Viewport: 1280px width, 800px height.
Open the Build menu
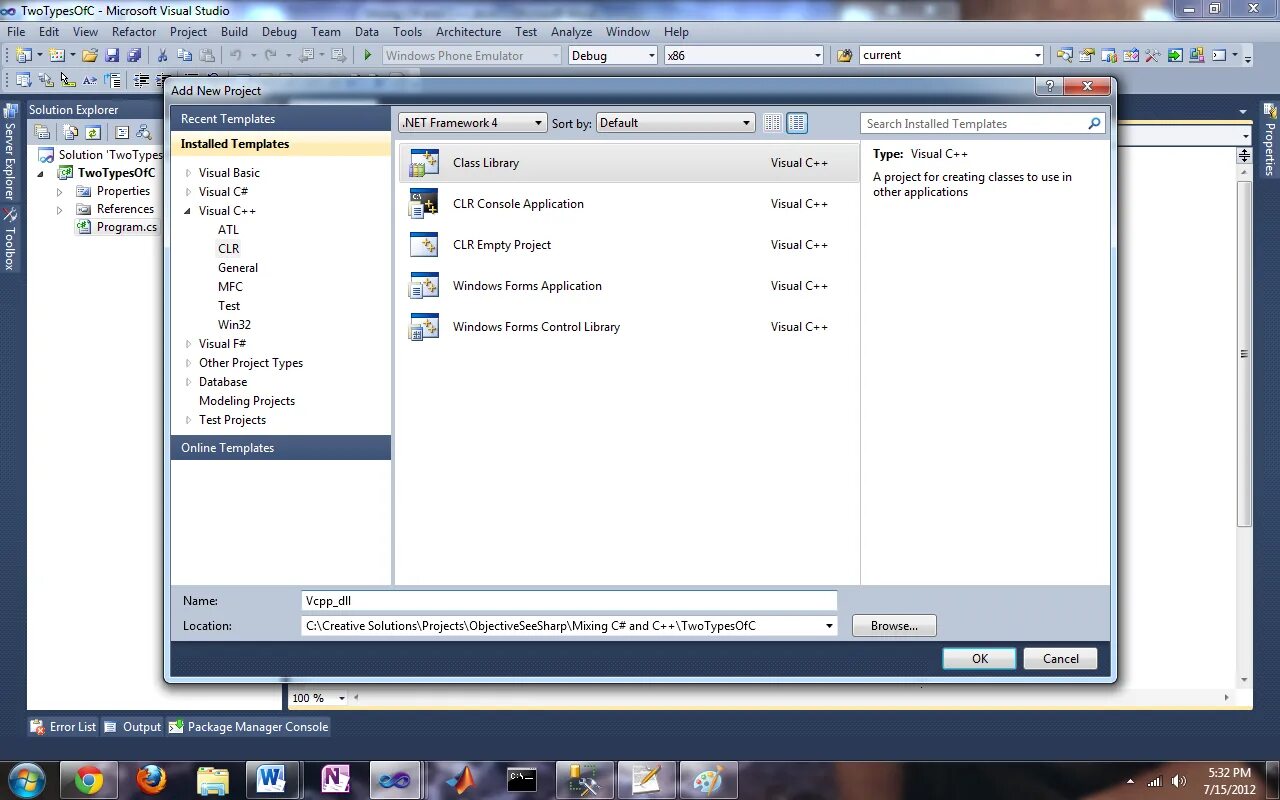pos(234,32)
